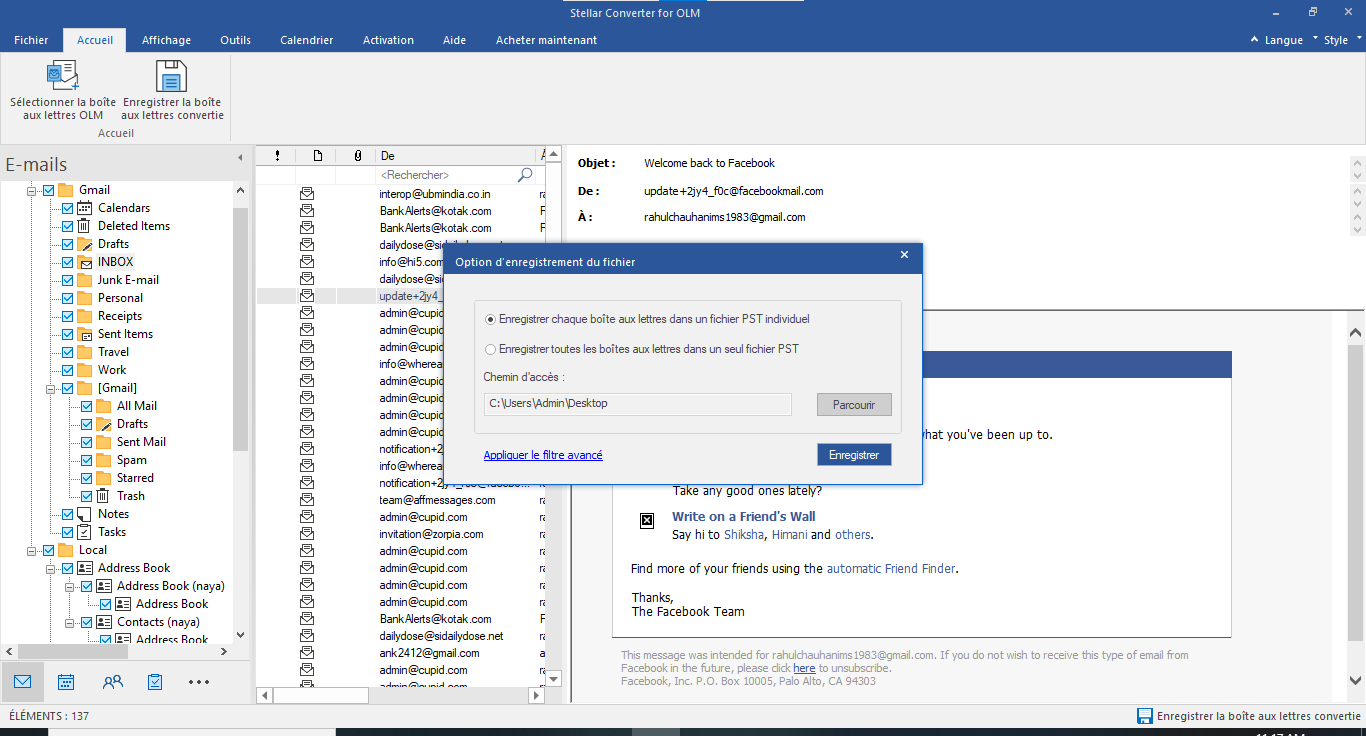Click the ellipsis icon in bottom navigation
Image resolution: width=1366 pixels, height=736 pixels.
[x=198, y=681]
